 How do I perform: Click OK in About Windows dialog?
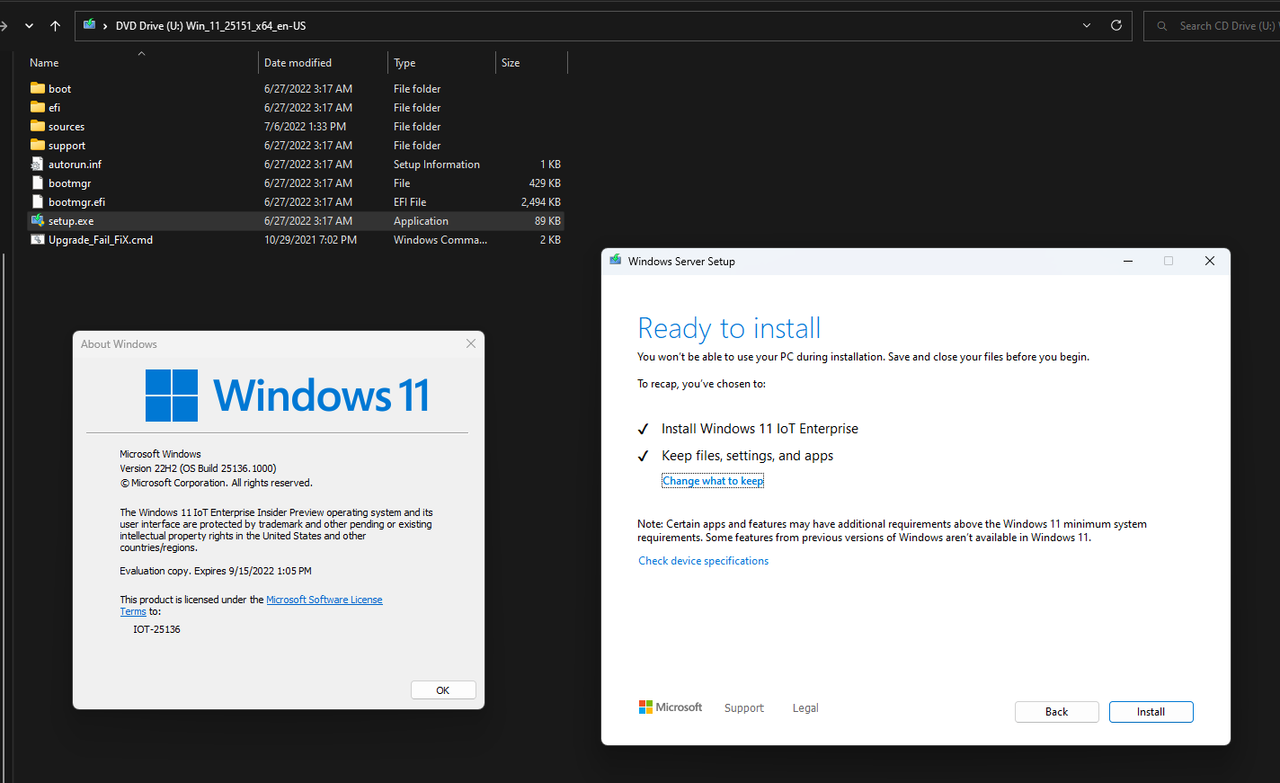pyautogui.click(x=443, y=690)
